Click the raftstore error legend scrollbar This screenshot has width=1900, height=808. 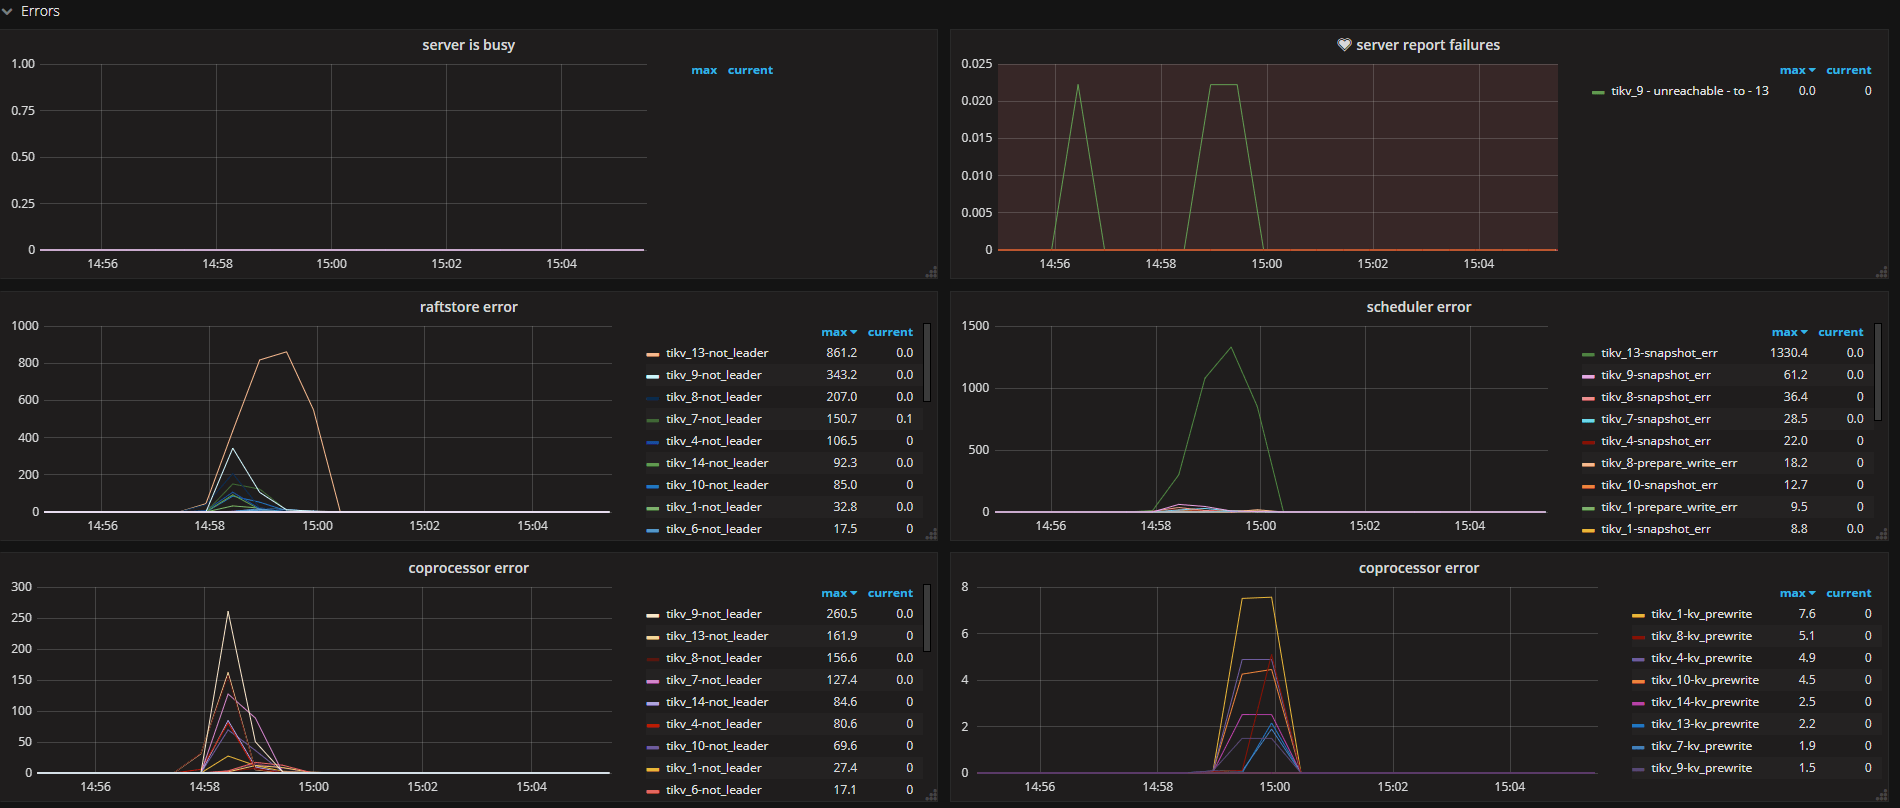(927, 362)
